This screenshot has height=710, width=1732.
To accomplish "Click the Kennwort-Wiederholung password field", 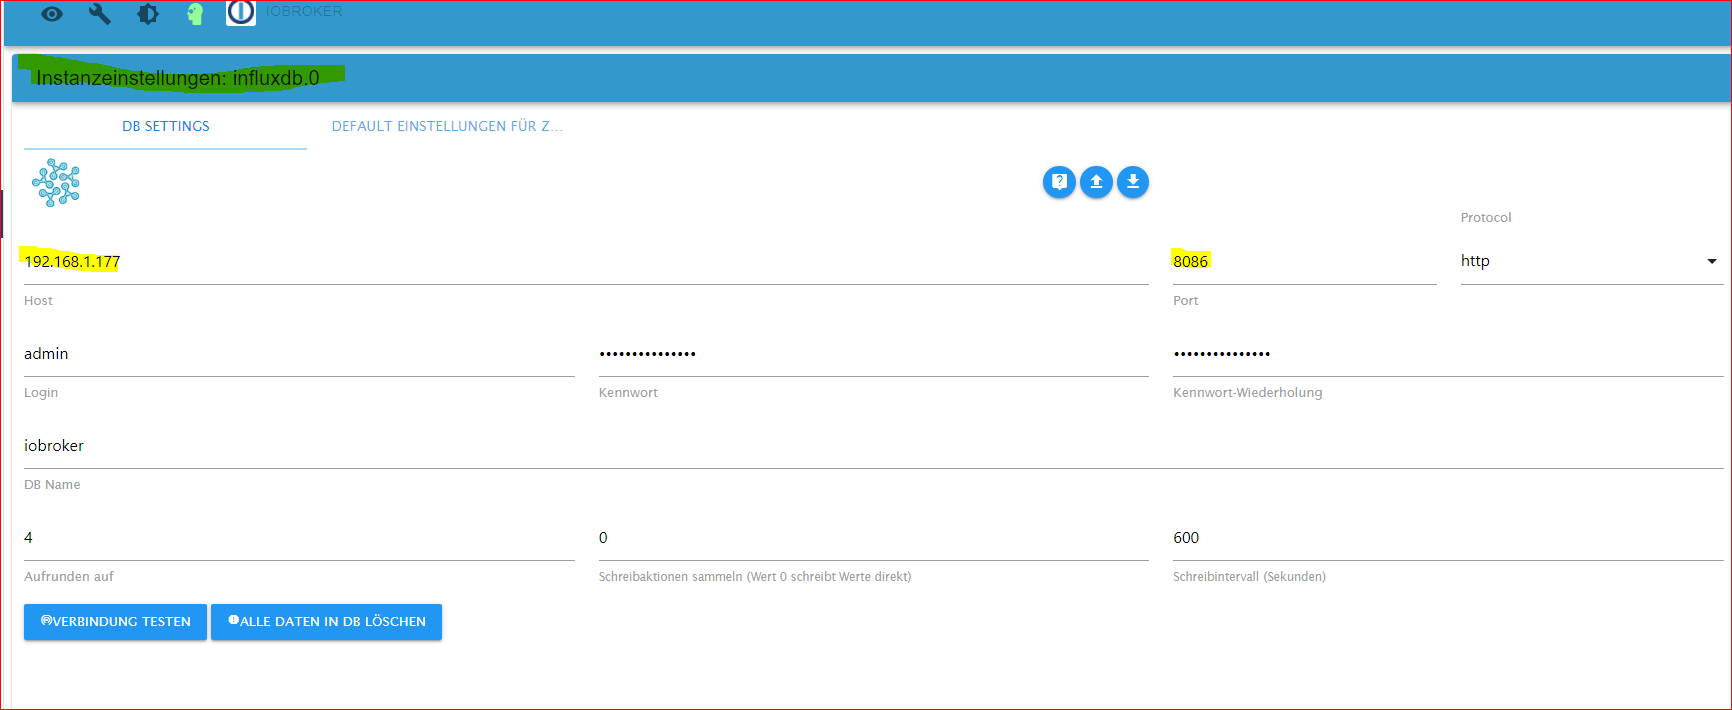I will (1448, 354).
